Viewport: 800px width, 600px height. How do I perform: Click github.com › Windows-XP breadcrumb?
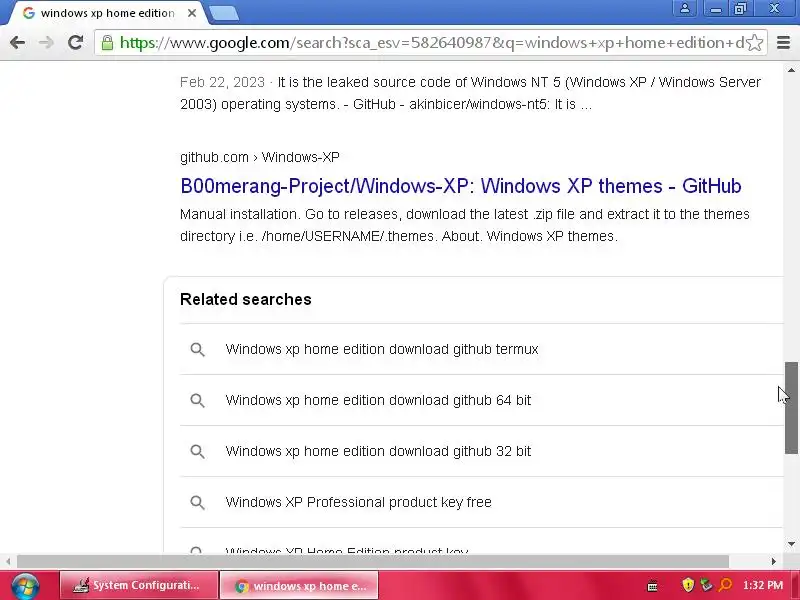260,157
